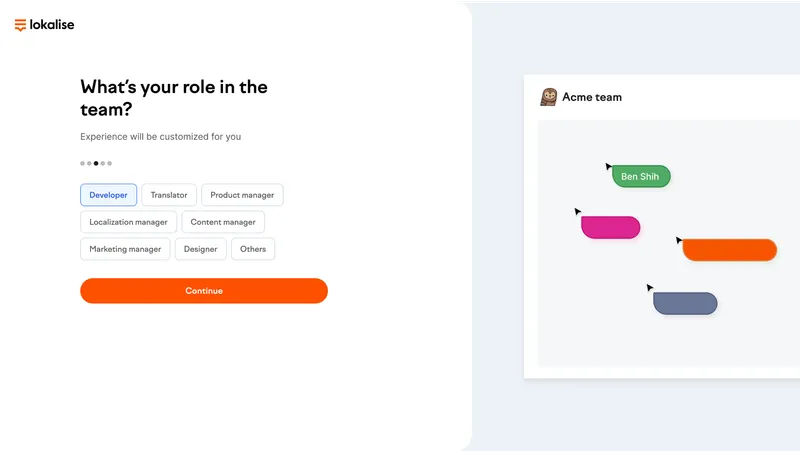The width and height of the screenshot is (800, 451).
Task: Click the orange cursor label
Action: [729, 250]
